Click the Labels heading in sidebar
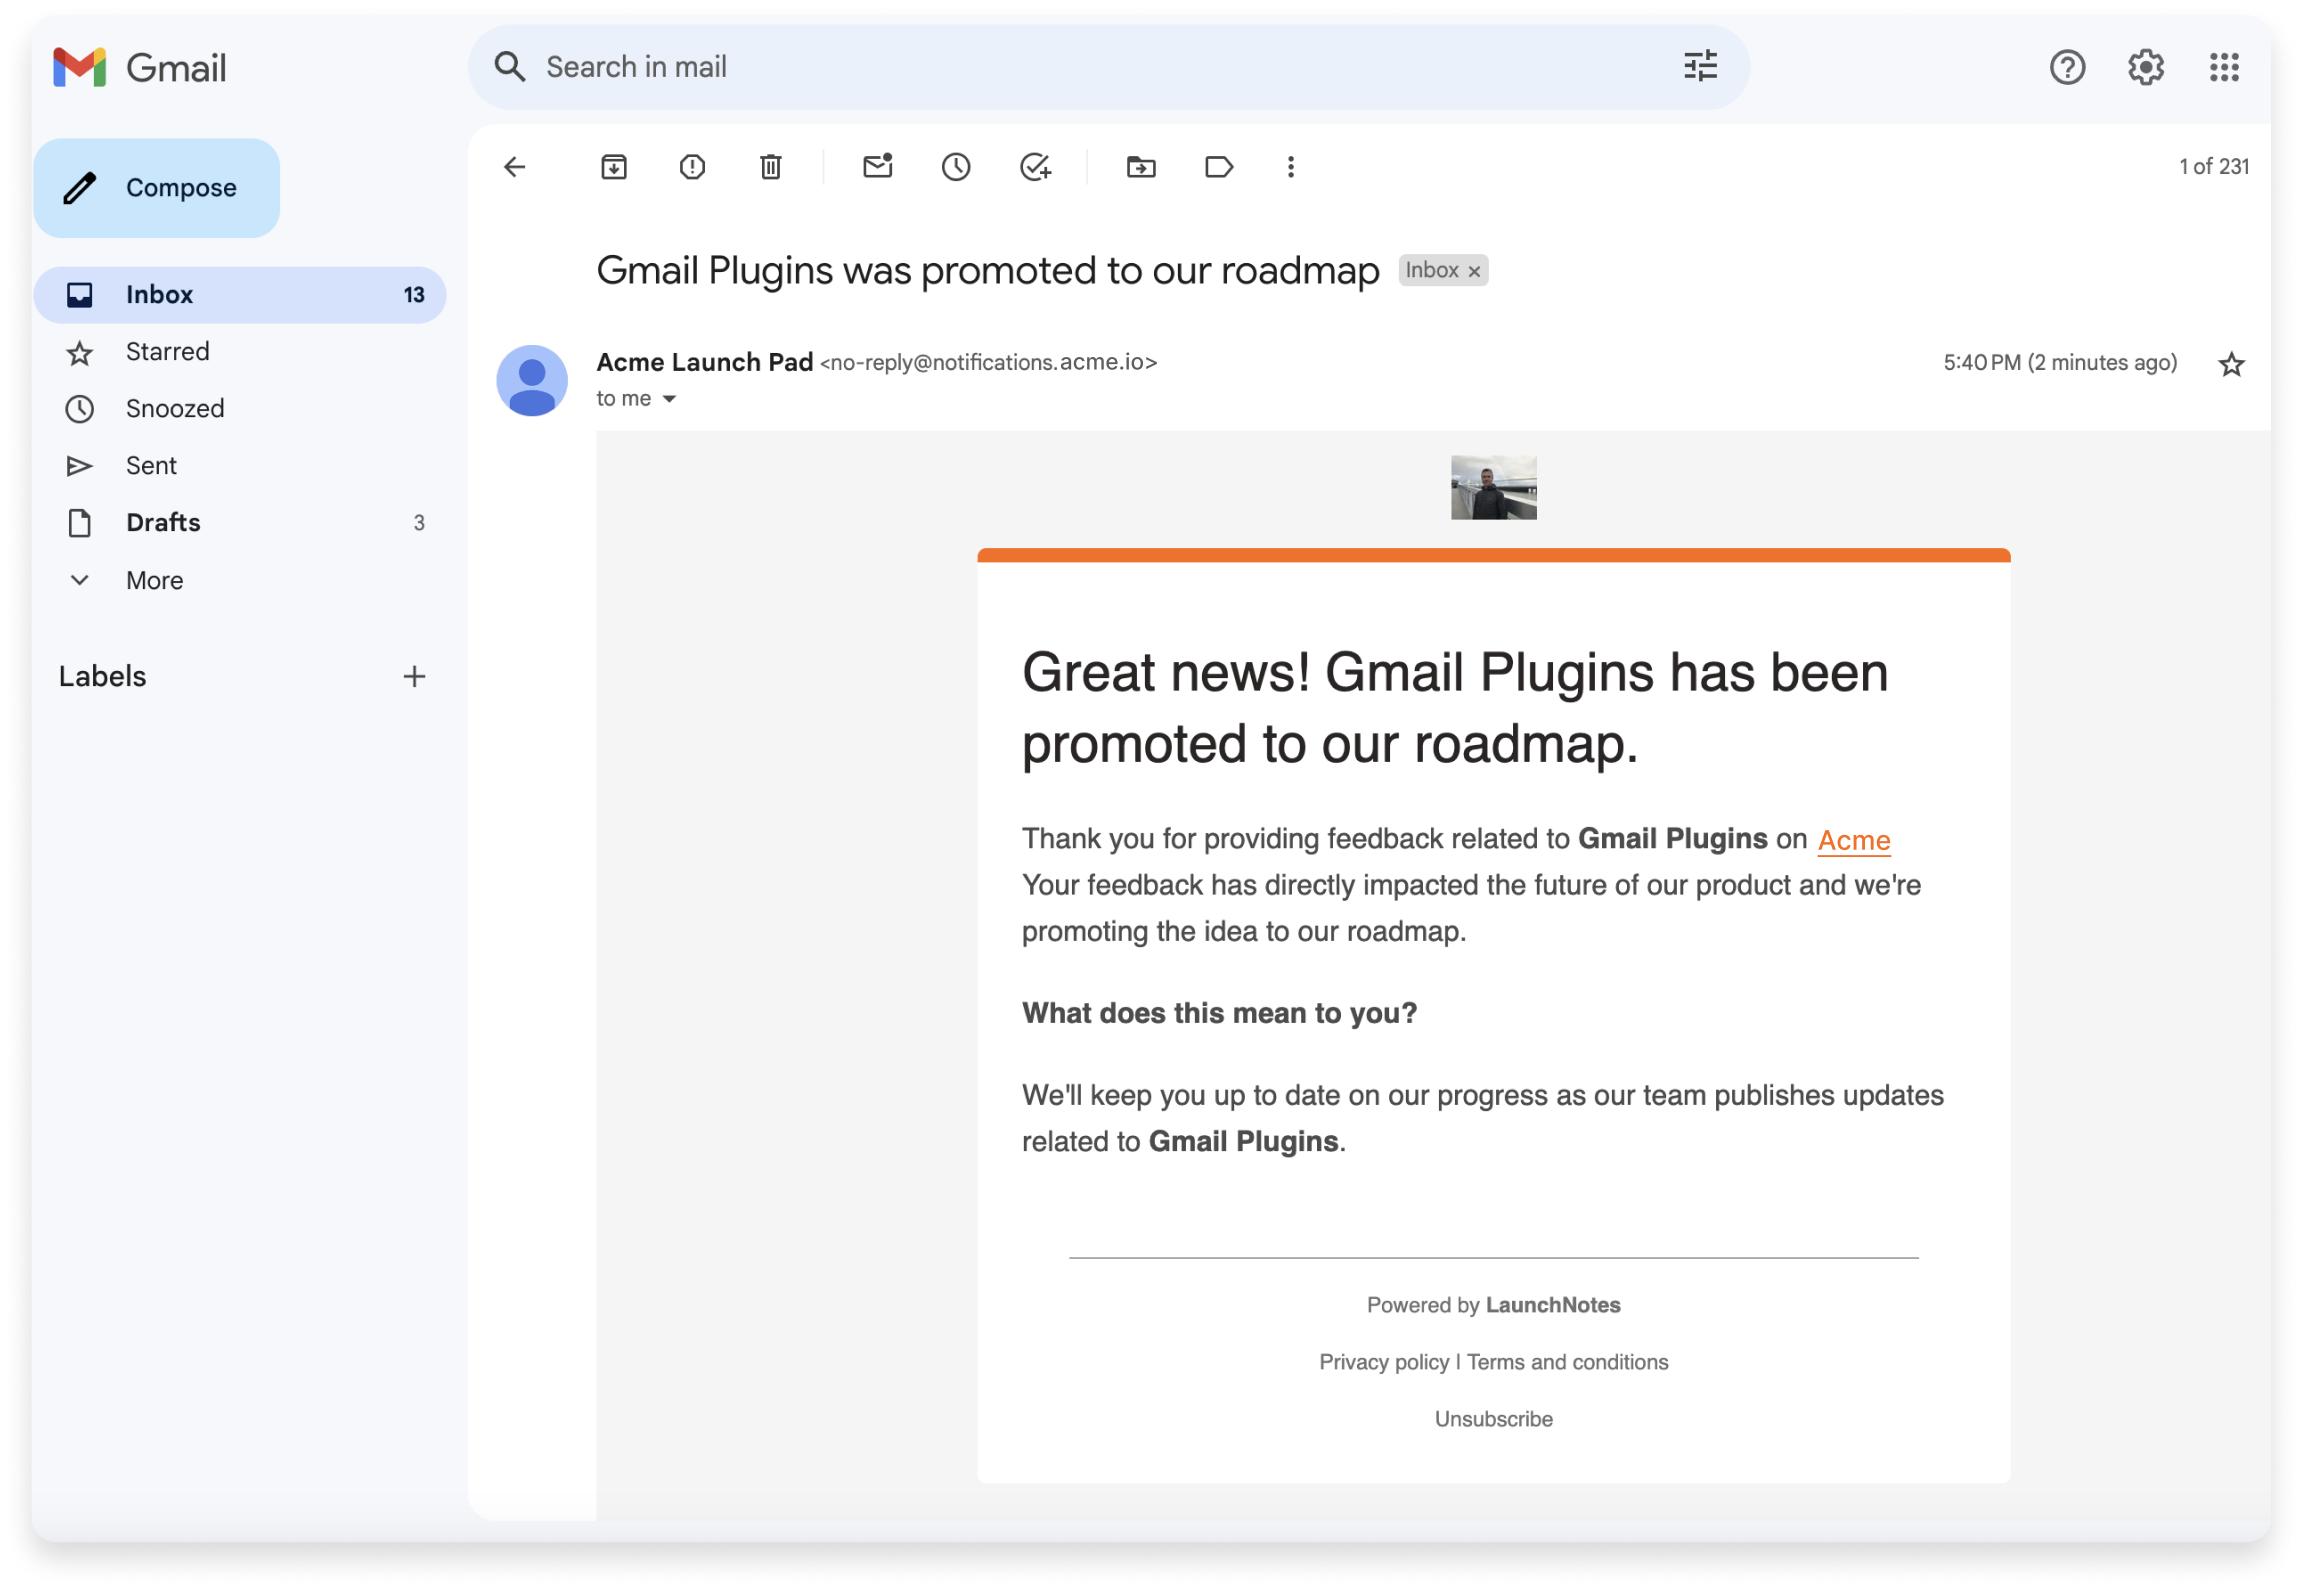 tap(103, 677)
